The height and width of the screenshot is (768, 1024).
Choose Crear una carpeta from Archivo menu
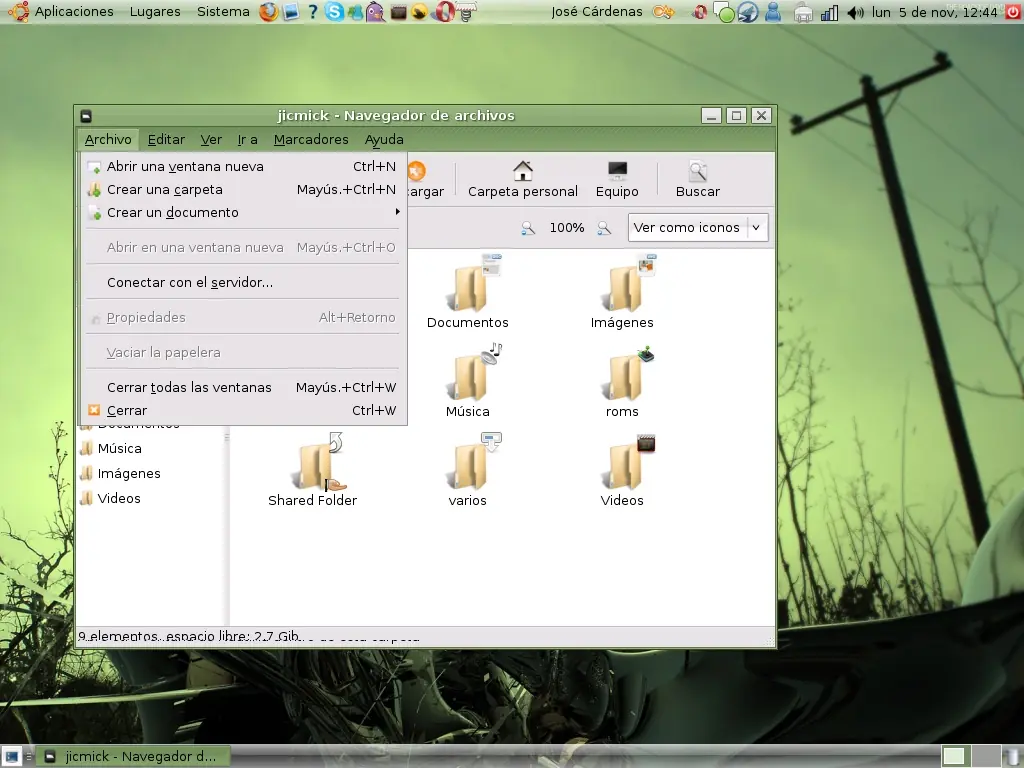click(x=242, y=189)
